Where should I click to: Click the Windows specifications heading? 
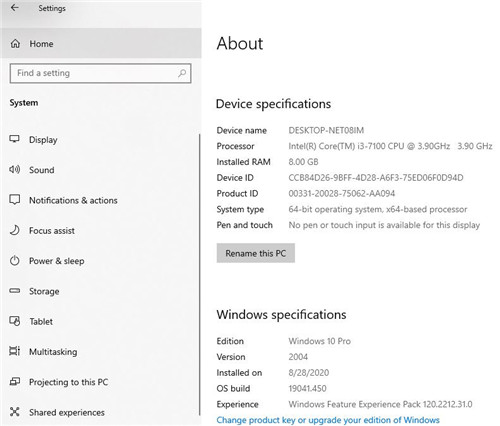pyautogui.click(x=281, y=315)
